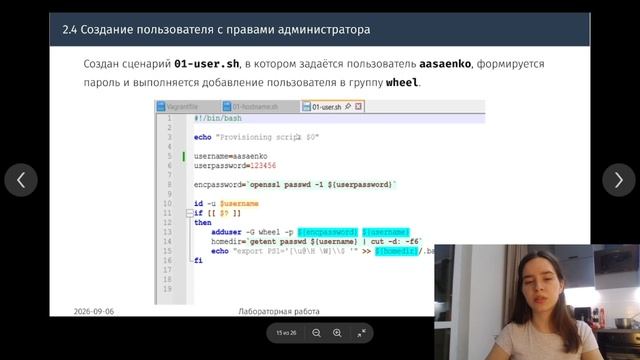Click the Vagrantfile tab save icon
The height and width of the screenshot is (360, 640).
click(x=161, y=107)
